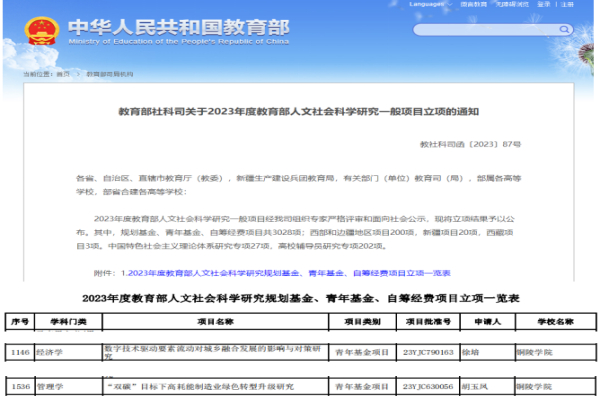Viewport: 600px width, 400px height.
Task: Select serial number cell 1146
Action: [20, 352]
